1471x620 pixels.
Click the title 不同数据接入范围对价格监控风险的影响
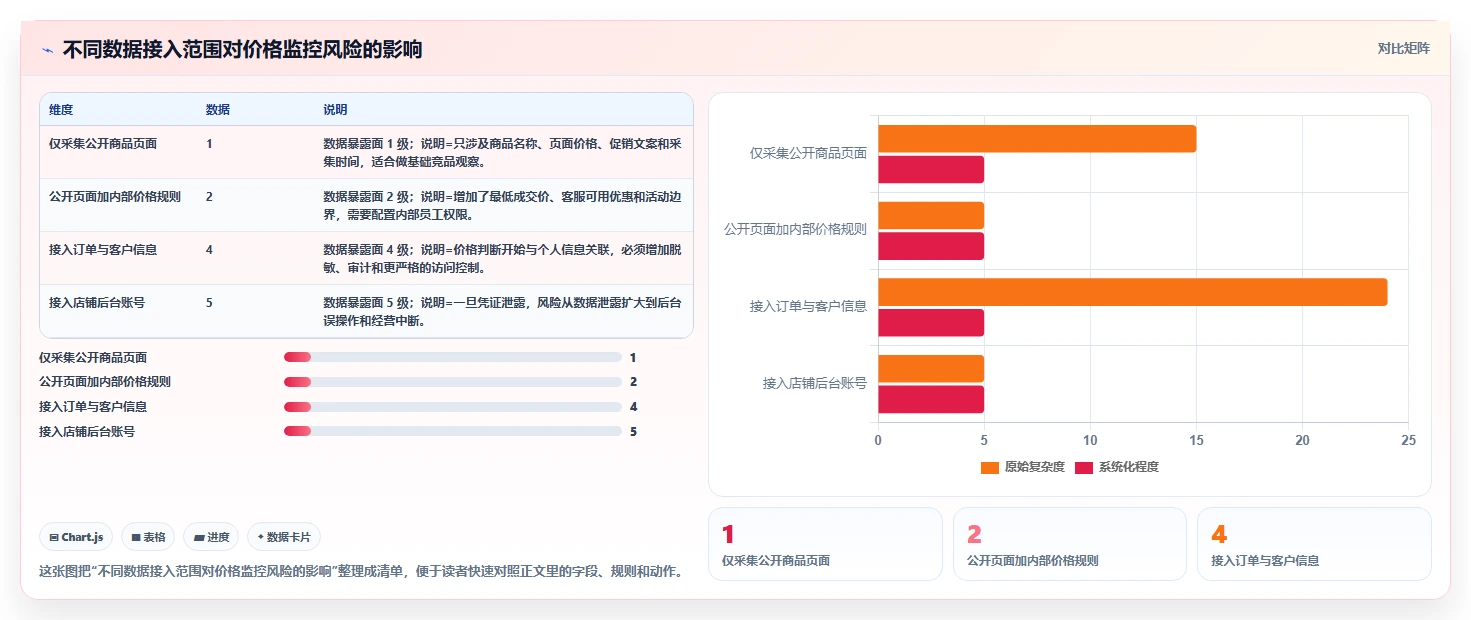[242, 50]
